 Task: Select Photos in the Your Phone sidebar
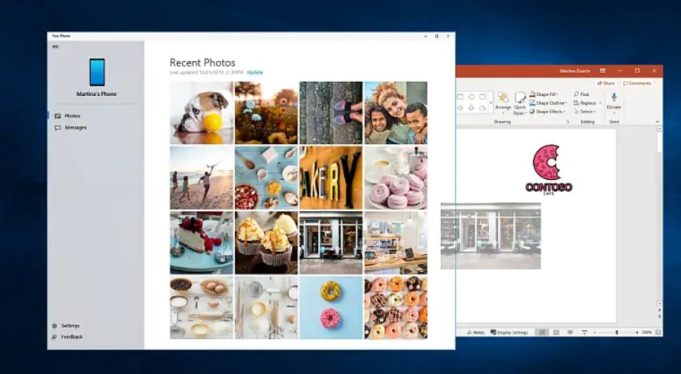(x=68, y=116)
